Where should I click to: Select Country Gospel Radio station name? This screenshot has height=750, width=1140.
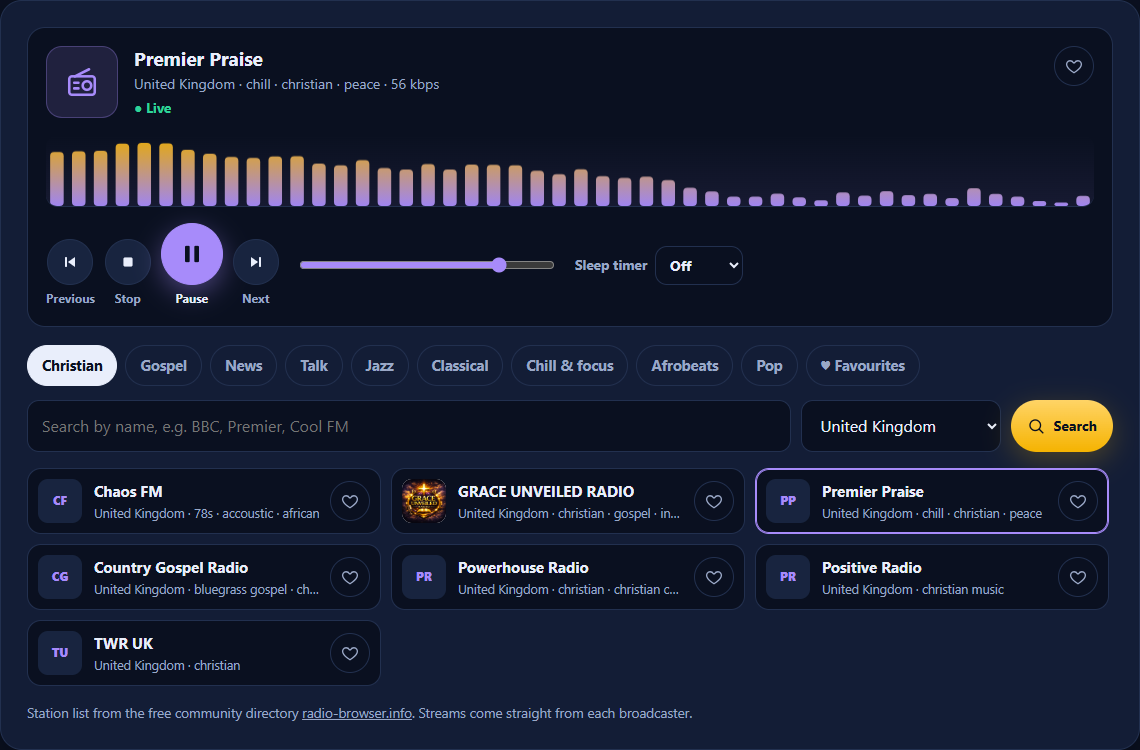pos(171,568)
